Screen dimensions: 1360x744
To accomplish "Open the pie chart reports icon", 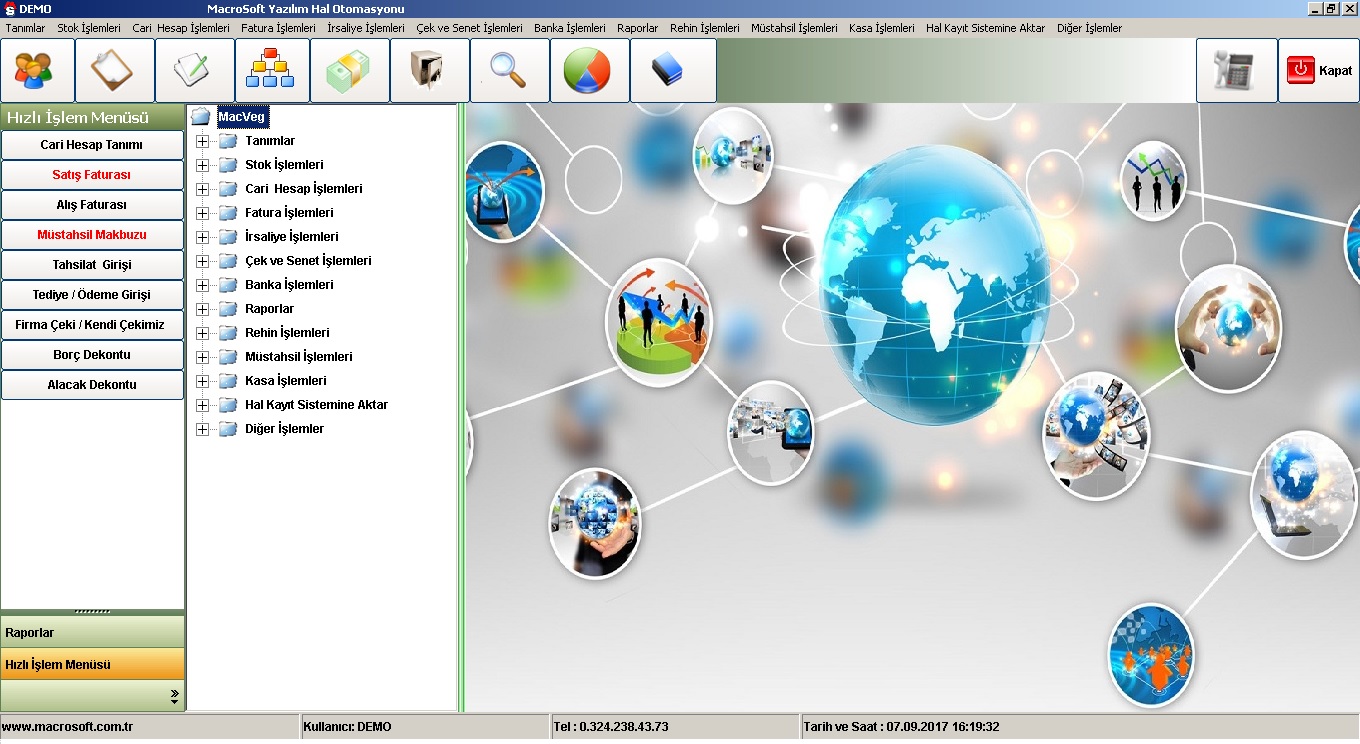I will [x=589, y=71].
